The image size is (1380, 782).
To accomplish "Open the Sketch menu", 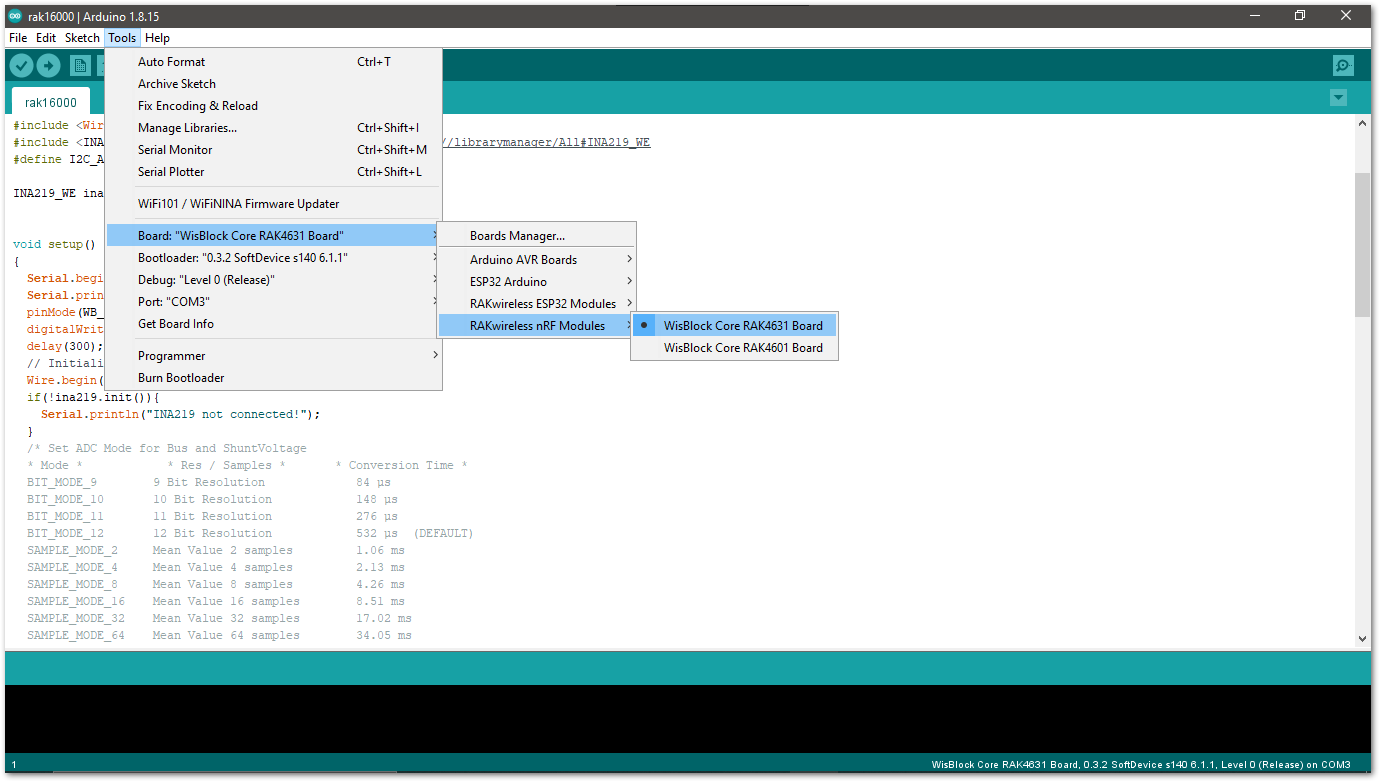I will coord(82,38).
